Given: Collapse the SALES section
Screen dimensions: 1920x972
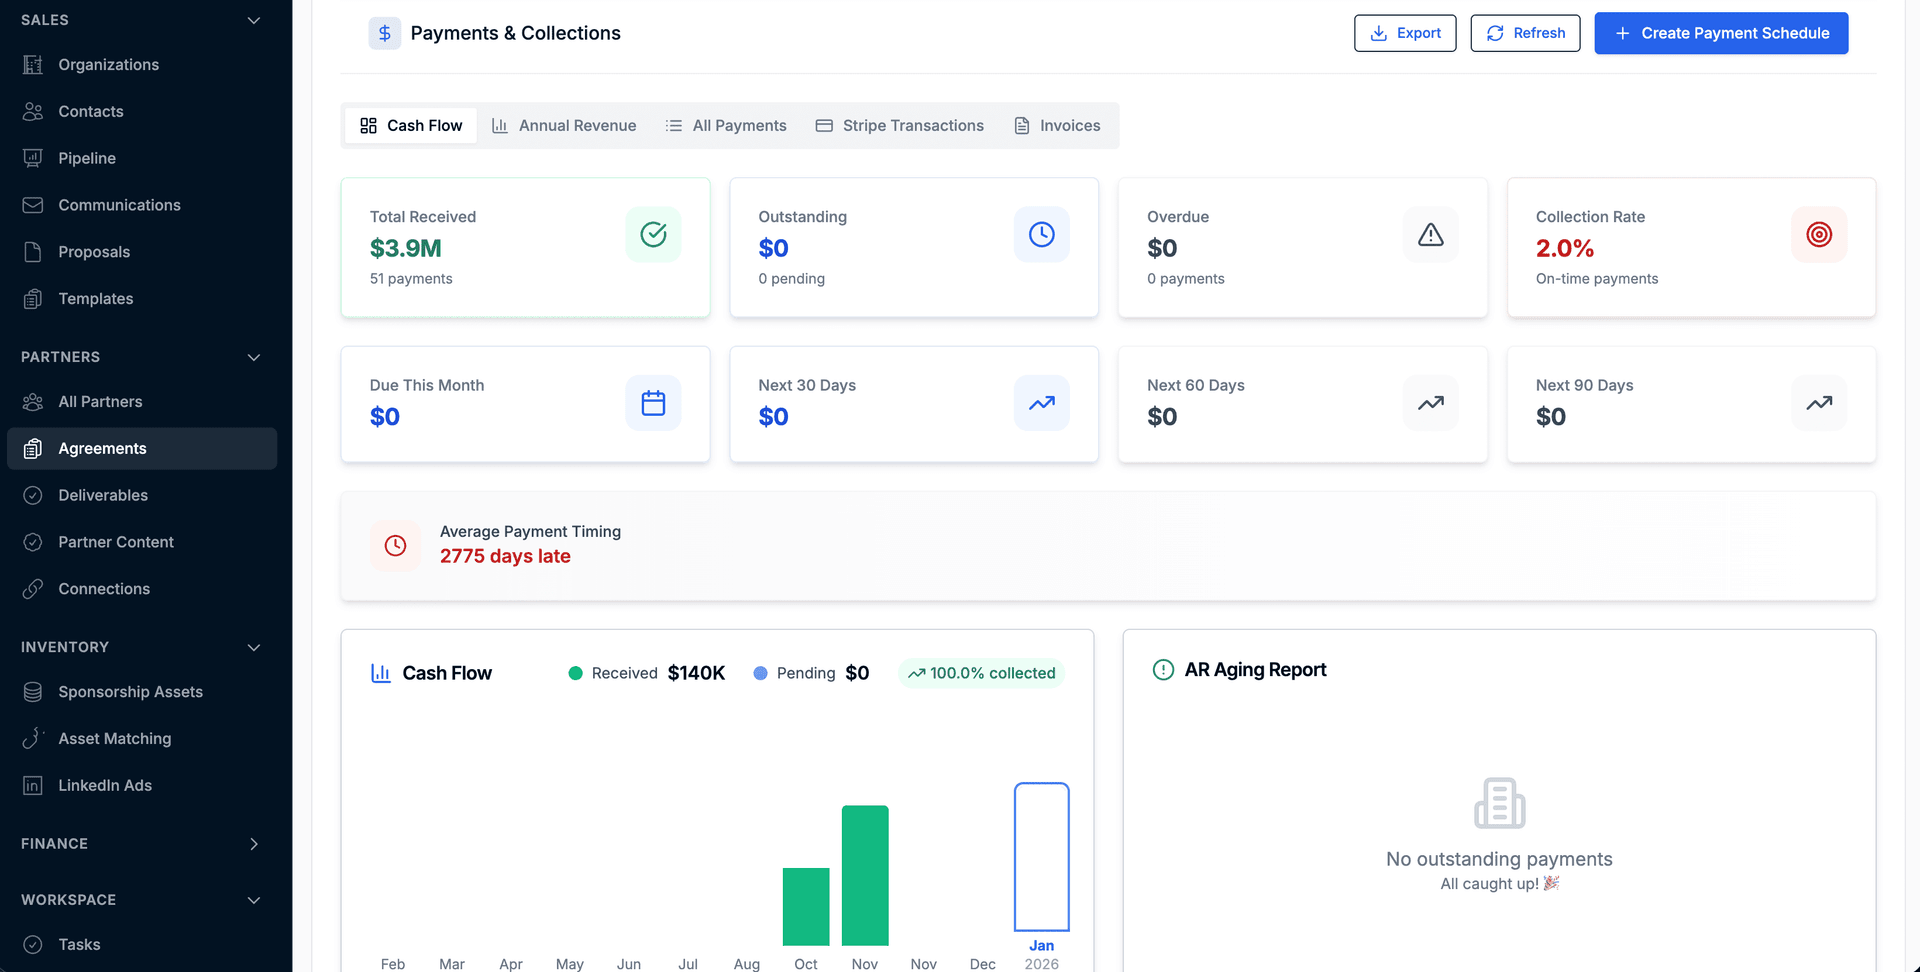Looking at the screenshot, I should click(253, 20).
